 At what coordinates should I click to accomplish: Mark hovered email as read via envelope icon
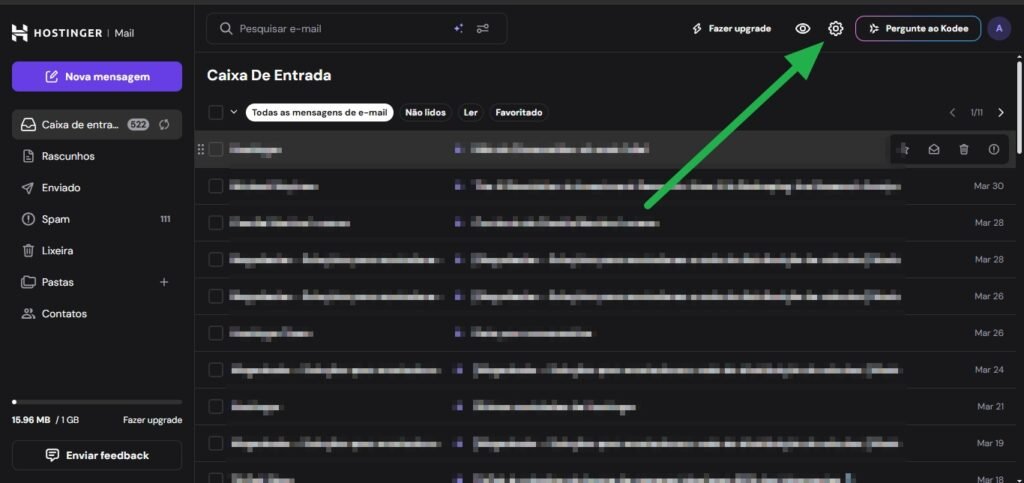pos(934,149)
